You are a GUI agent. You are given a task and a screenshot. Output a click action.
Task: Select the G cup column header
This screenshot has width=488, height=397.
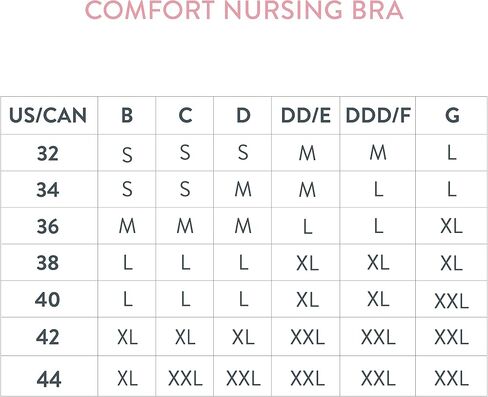coord(452,116)
